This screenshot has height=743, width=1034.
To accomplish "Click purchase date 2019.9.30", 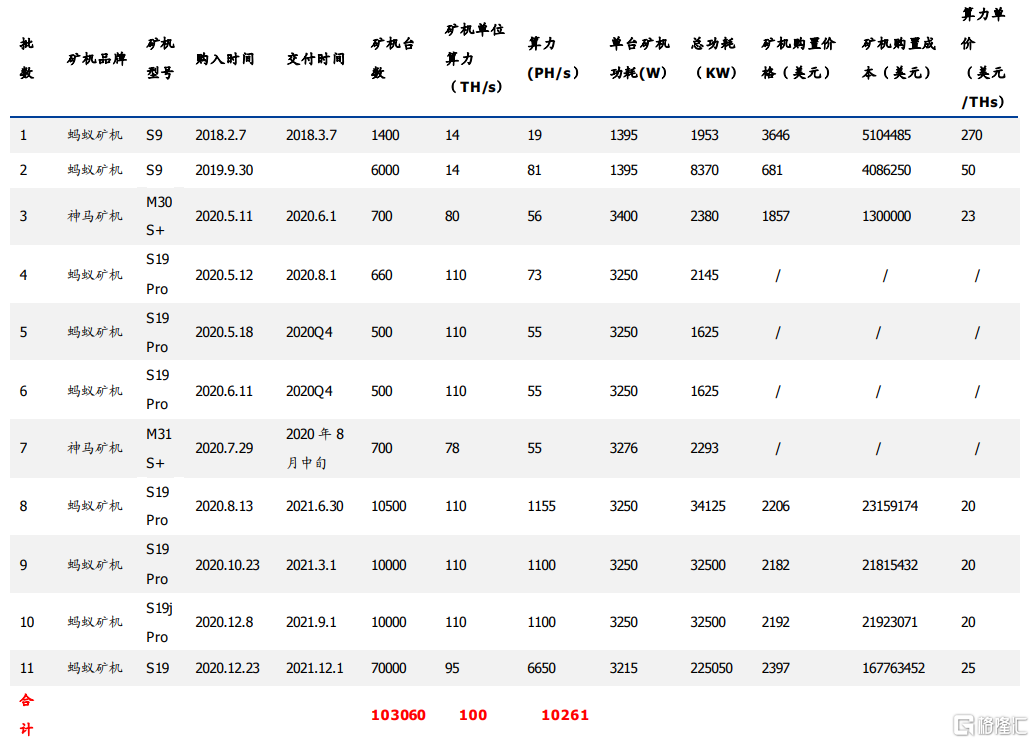I will point(224,170).
